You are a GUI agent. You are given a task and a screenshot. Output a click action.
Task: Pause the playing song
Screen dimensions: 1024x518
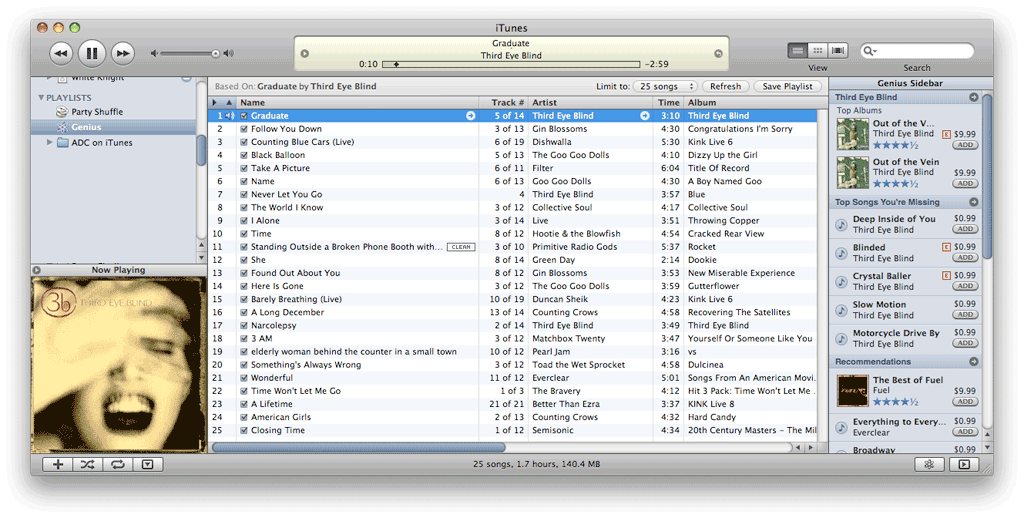pyautogui.click(x=92, y=54)
